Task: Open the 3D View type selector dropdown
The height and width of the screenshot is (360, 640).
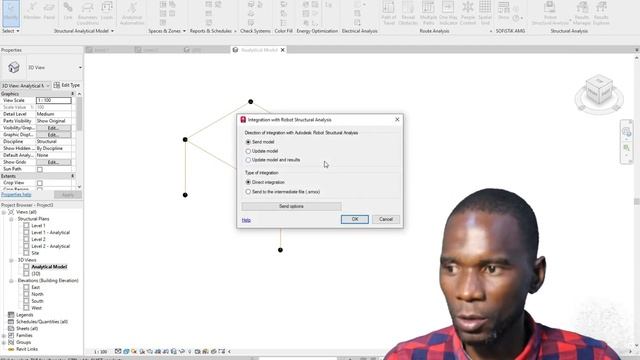Action: point(80,67)
